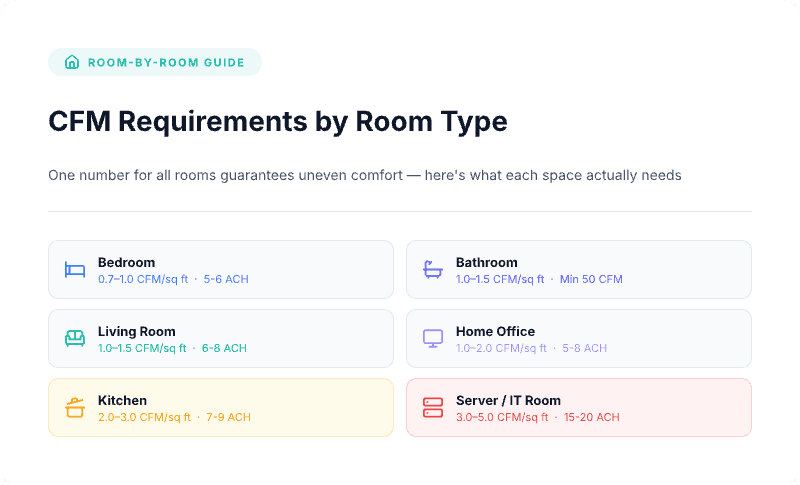
Task: Click the bathtub icon for Bathroom
Action: [x=433, y=270]
